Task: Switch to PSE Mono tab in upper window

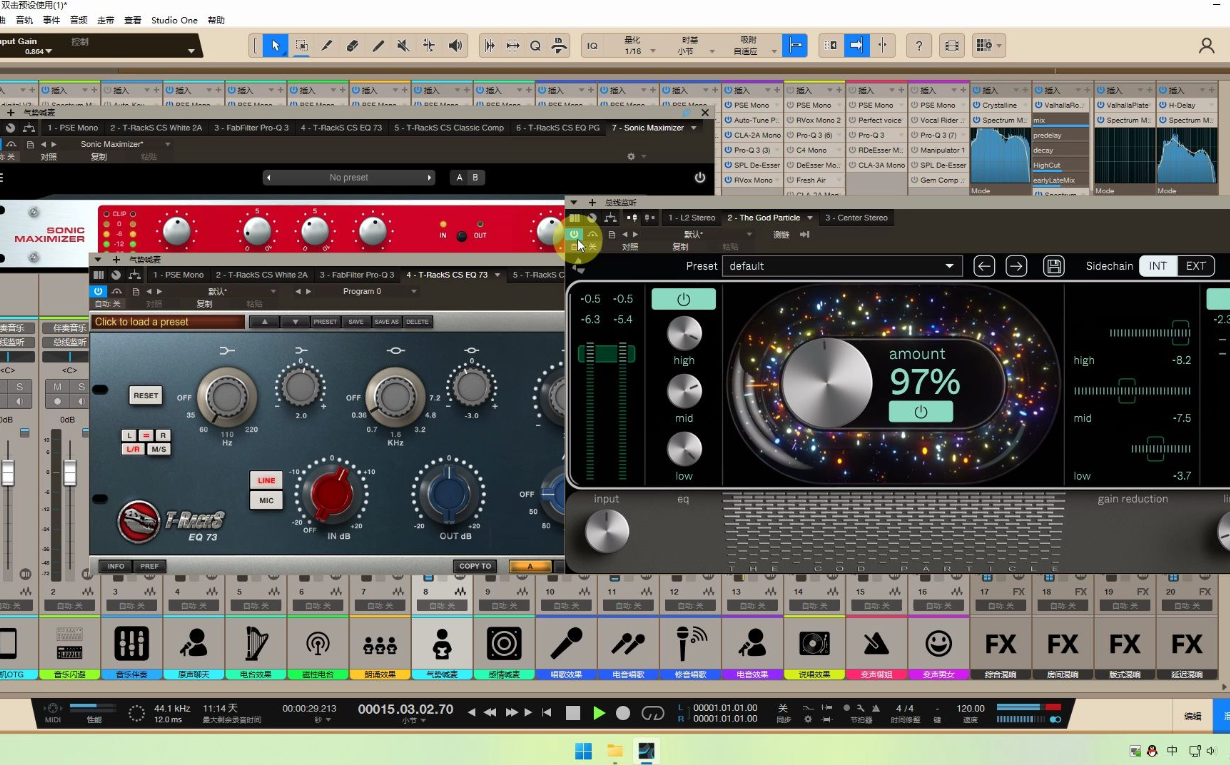Action: pyautogui.click(x=73, y=128)
